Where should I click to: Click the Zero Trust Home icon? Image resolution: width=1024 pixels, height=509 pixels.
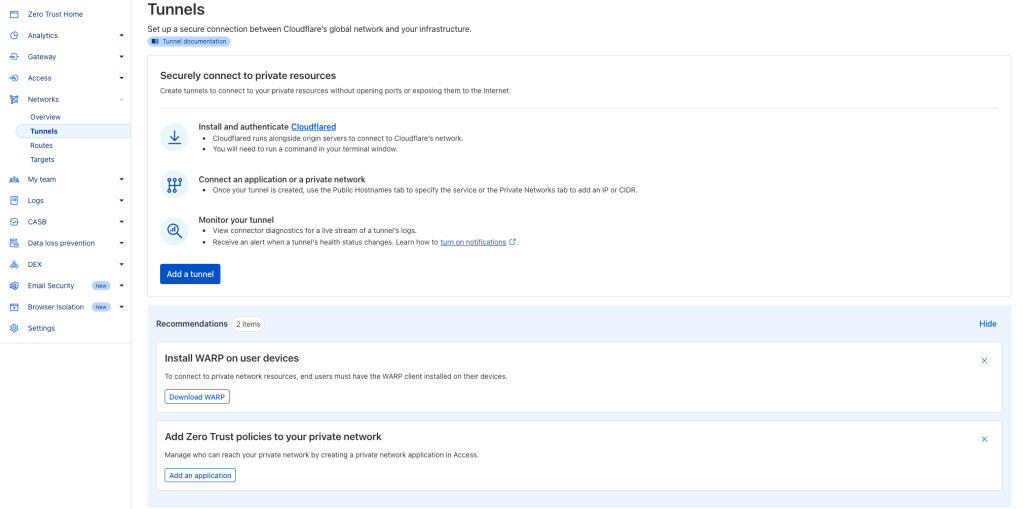[14, 14]
